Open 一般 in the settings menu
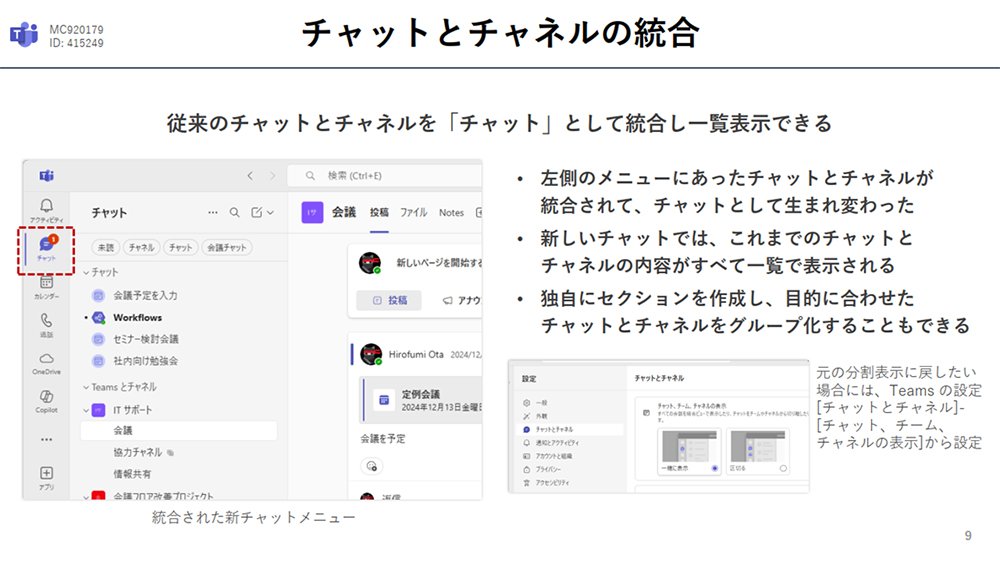The height and width of the screenshot is (562, 1000). [541, 403]
